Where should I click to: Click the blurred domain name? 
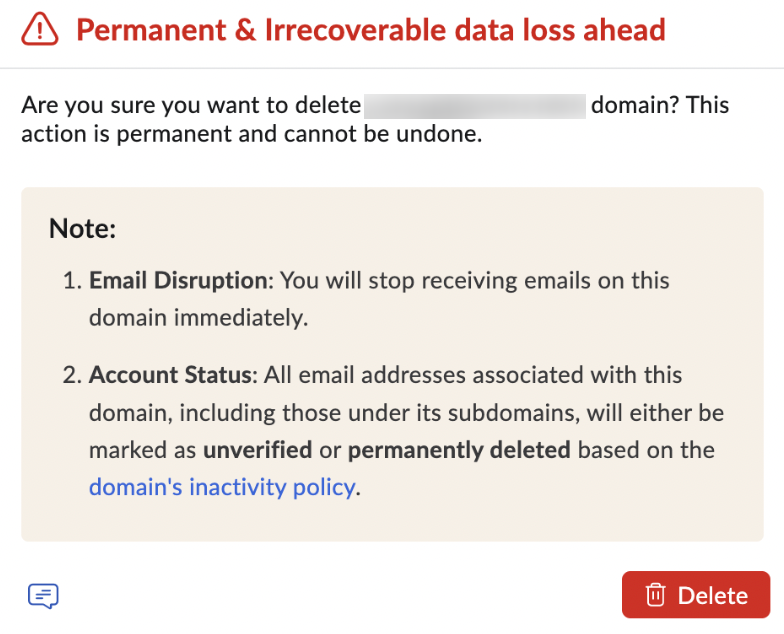point(475,105)
